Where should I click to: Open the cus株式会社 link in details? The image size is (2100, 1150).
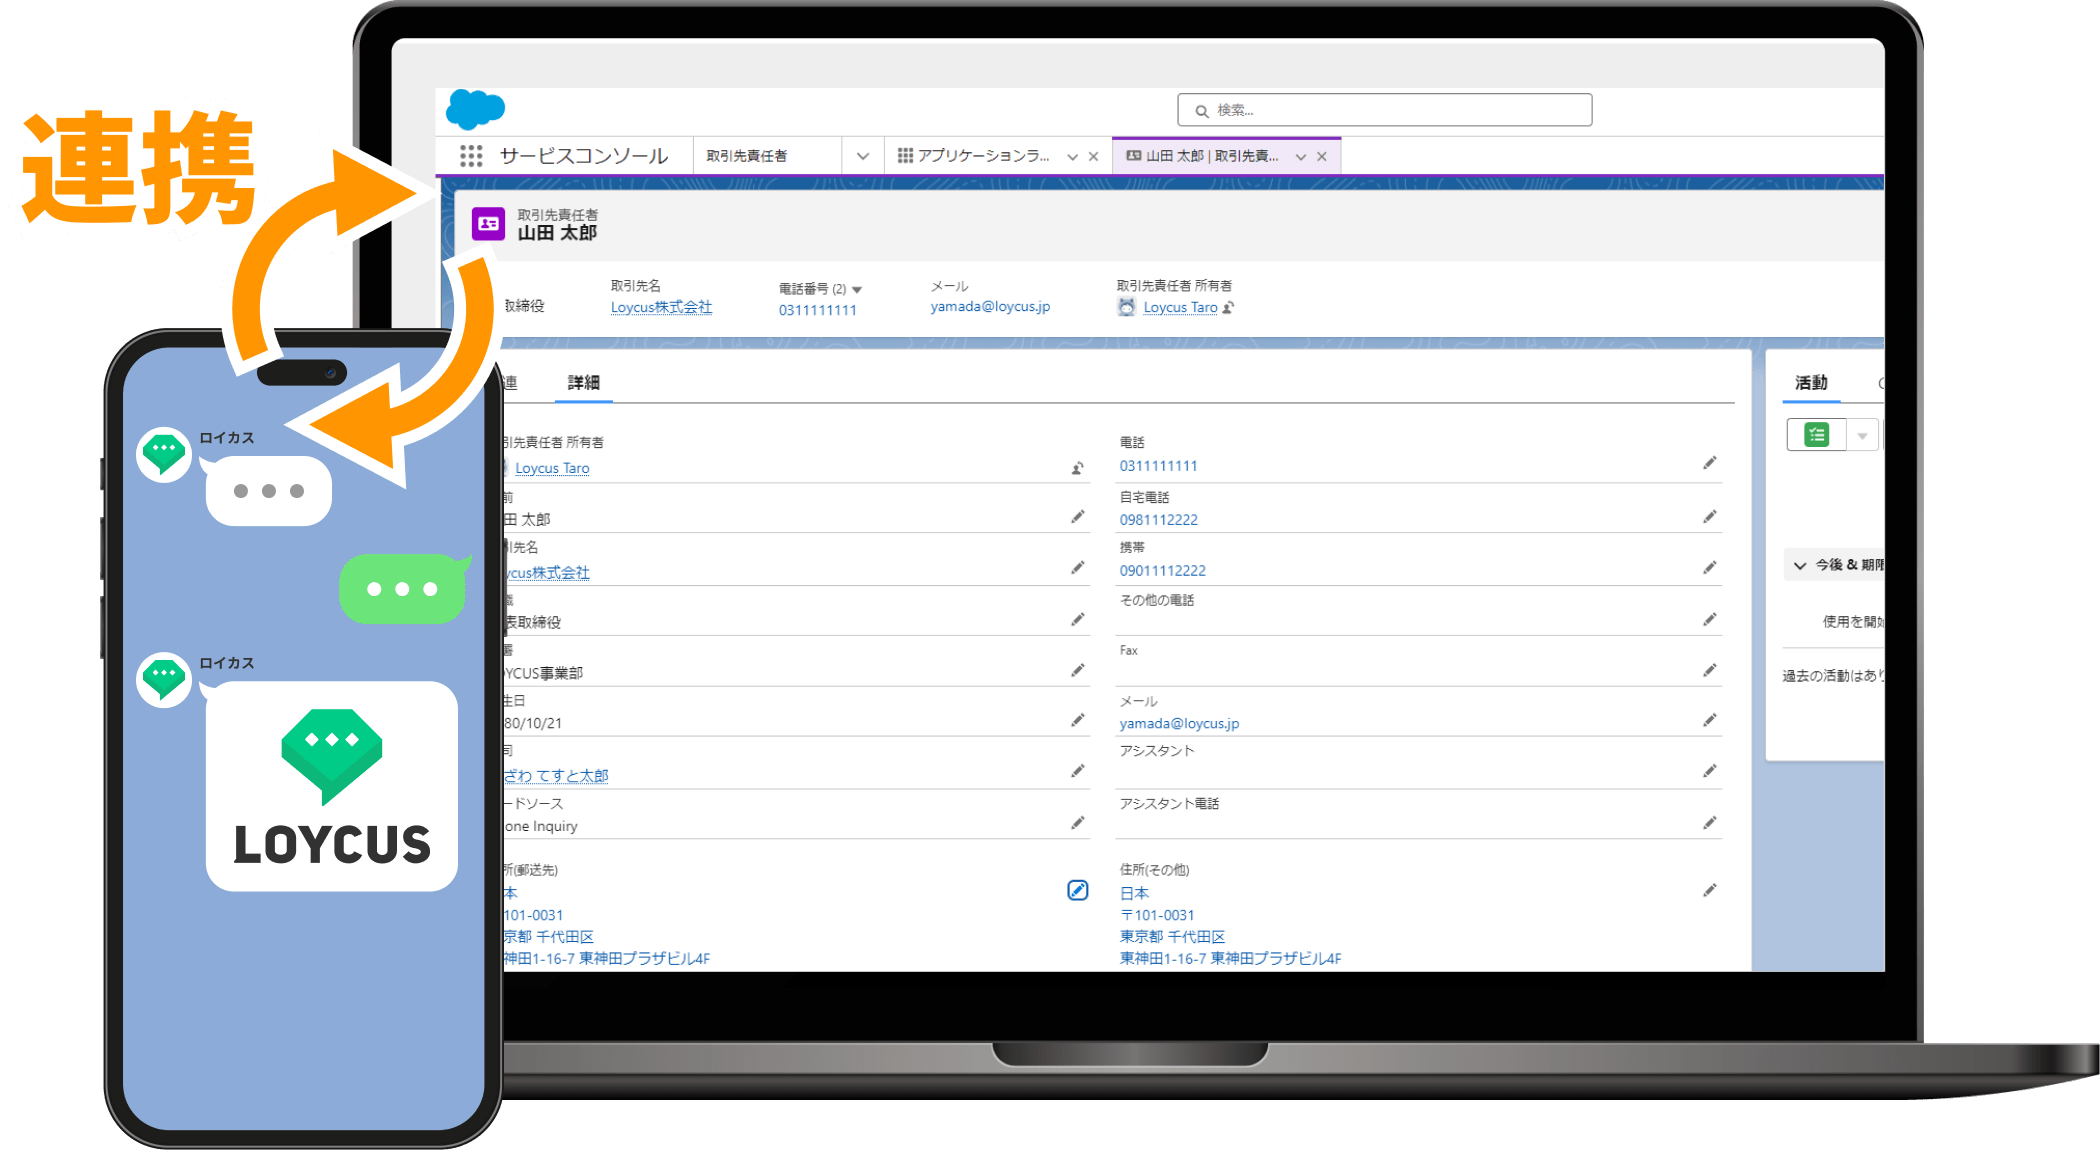point(546,573)
